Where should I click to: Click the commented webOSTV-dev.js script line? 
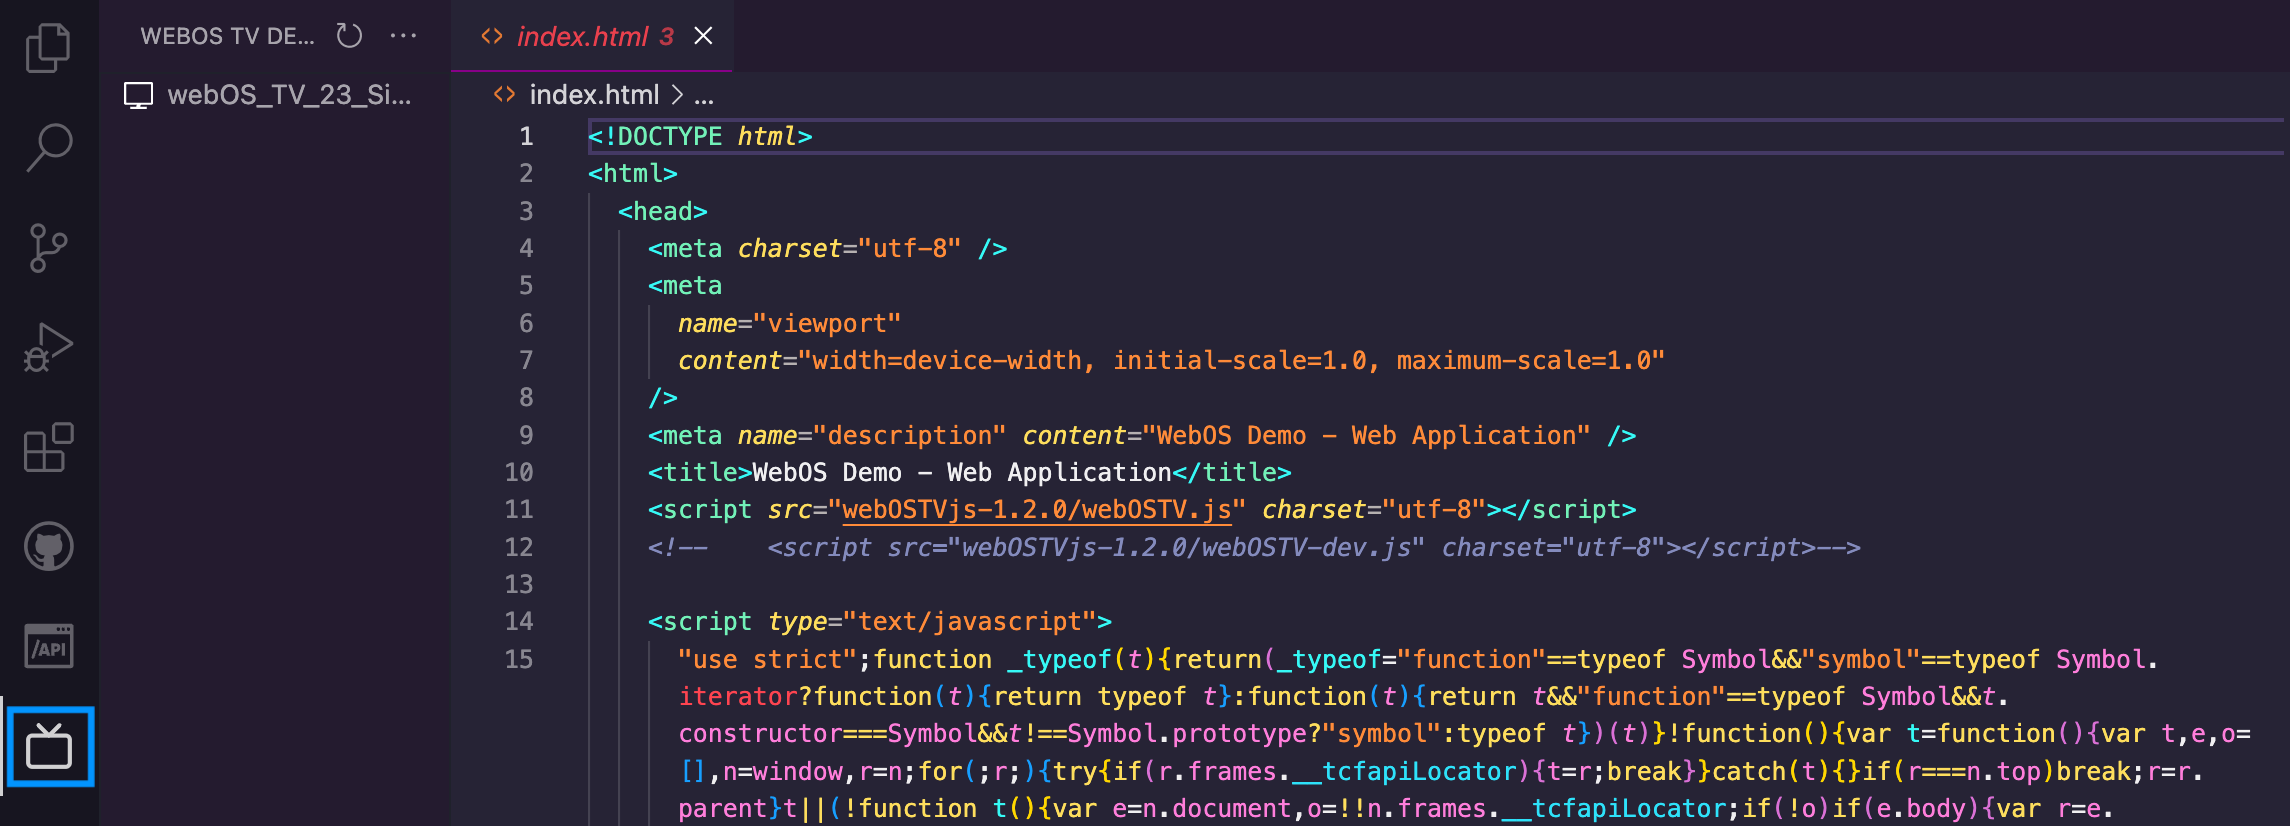[x=1254, y=547]
